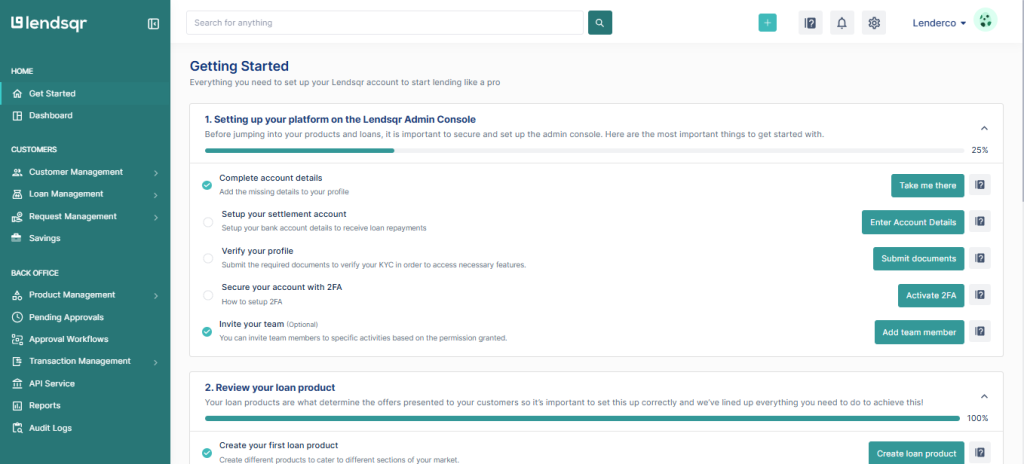Expand Request Management submenu arrow

point(155,218)
